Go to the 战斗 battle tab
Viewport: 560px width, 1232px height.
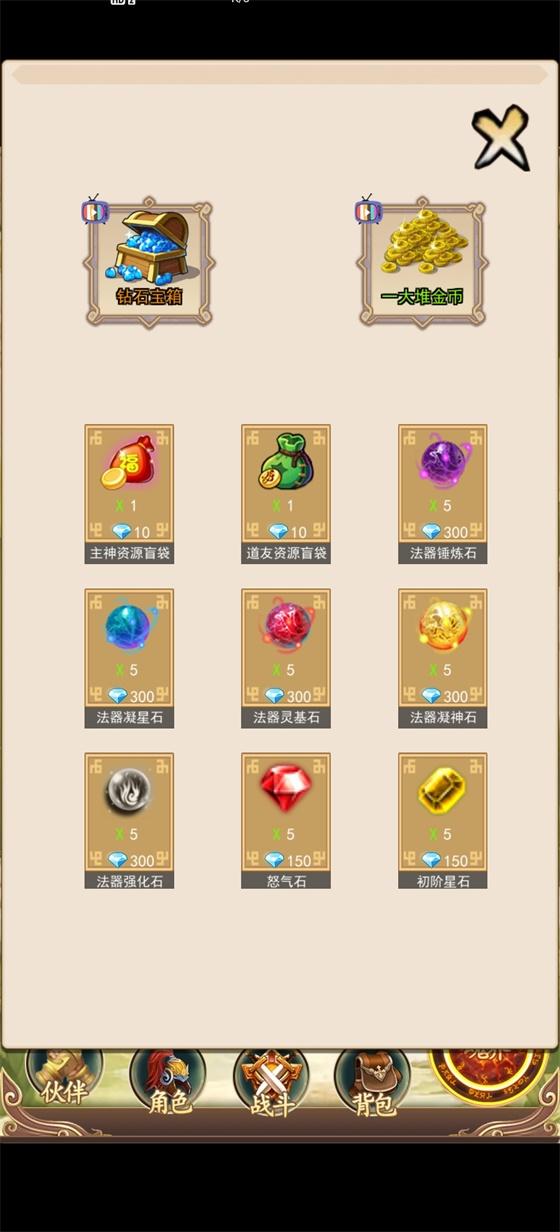271,1084
